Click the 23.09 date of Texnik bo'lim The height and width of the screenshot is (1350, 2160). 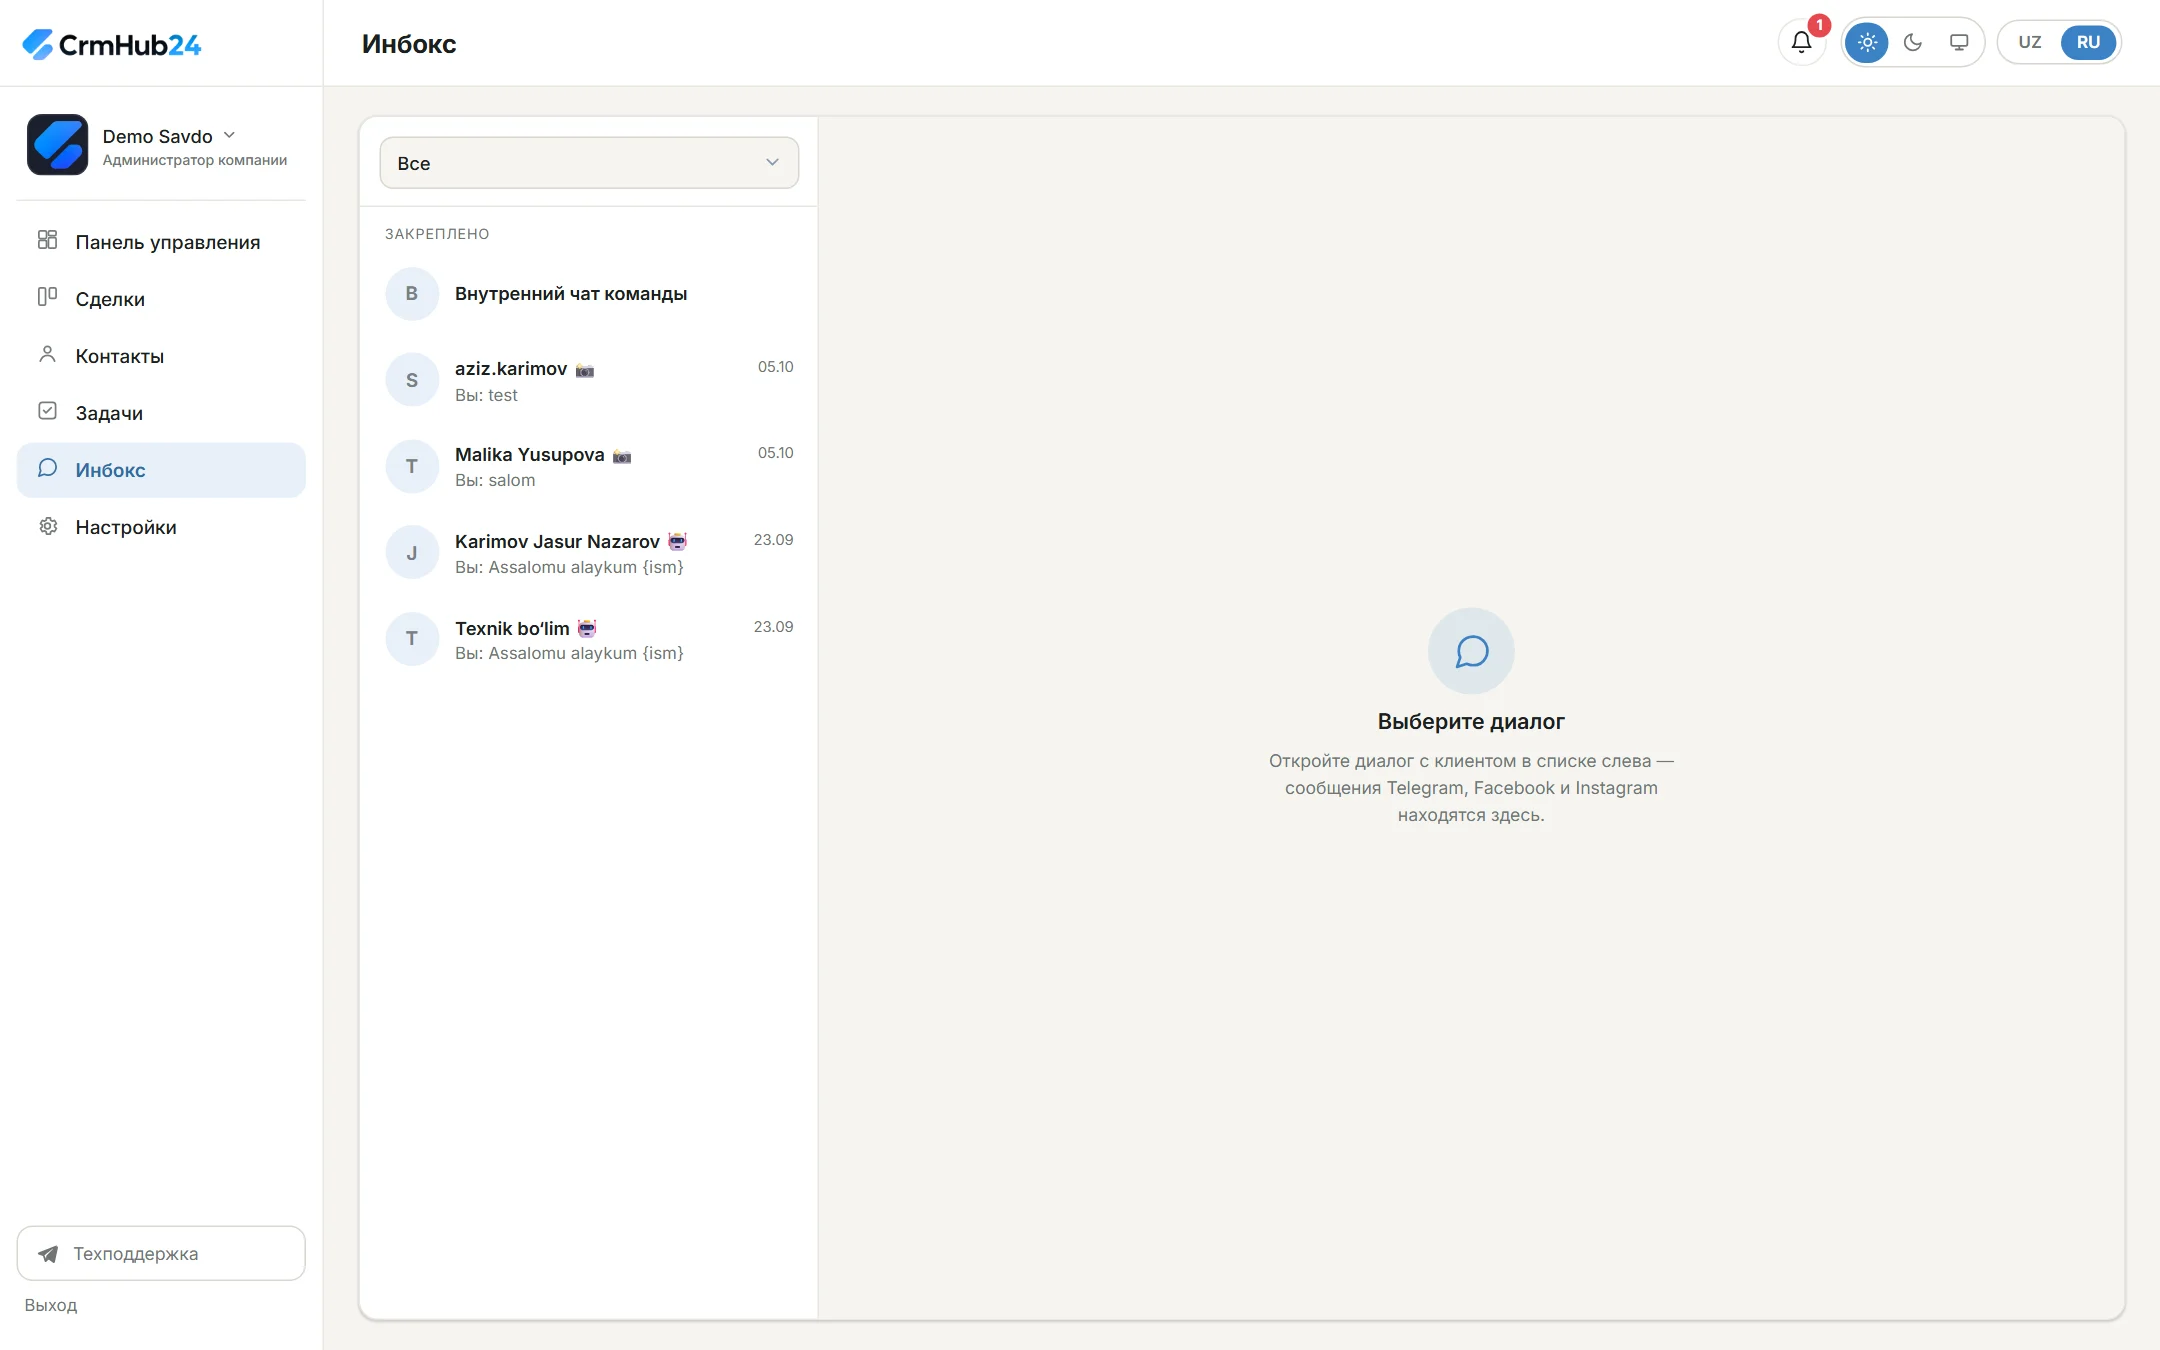(773, 627)
